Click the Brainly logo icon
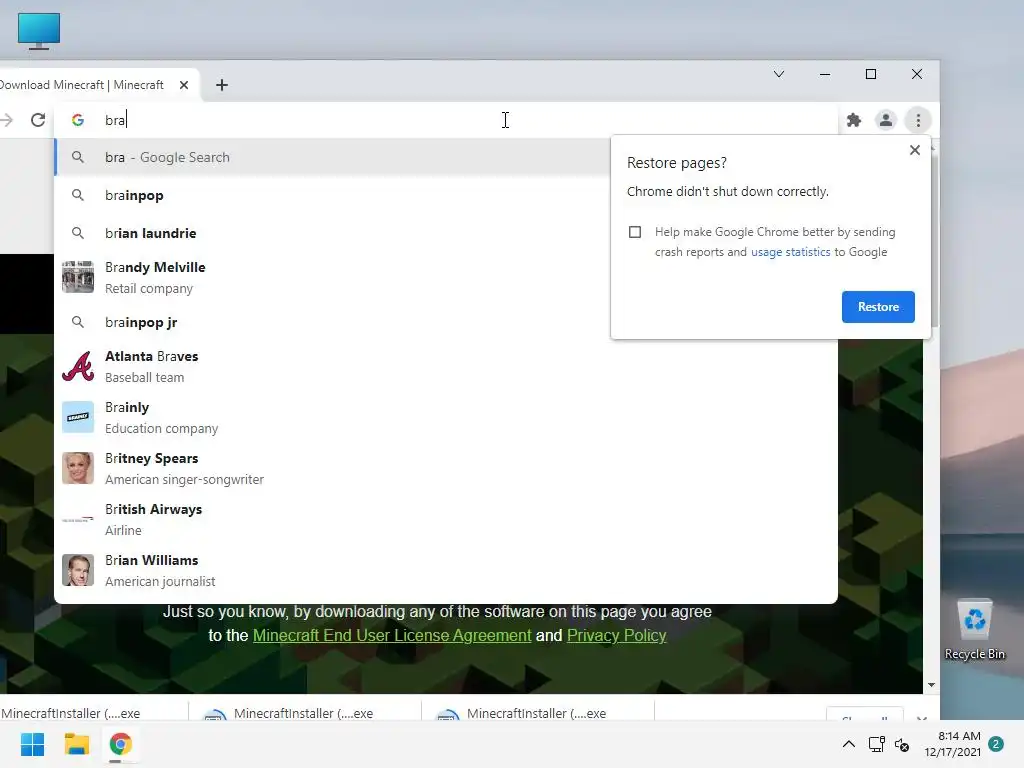This screenshot has width=1024, height=768. click(78, 417)
